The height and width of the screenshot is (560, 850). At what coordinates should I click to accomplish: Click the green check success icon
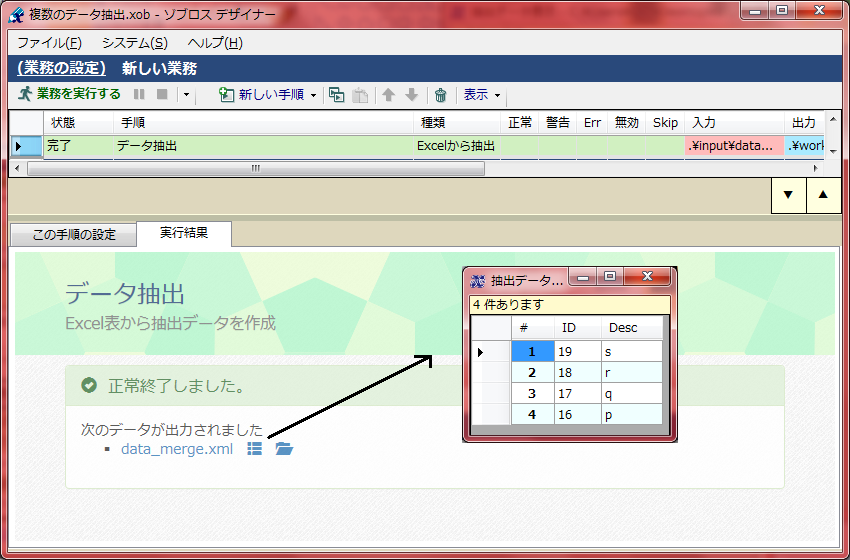pyautogui.click(x=89, y=385)
